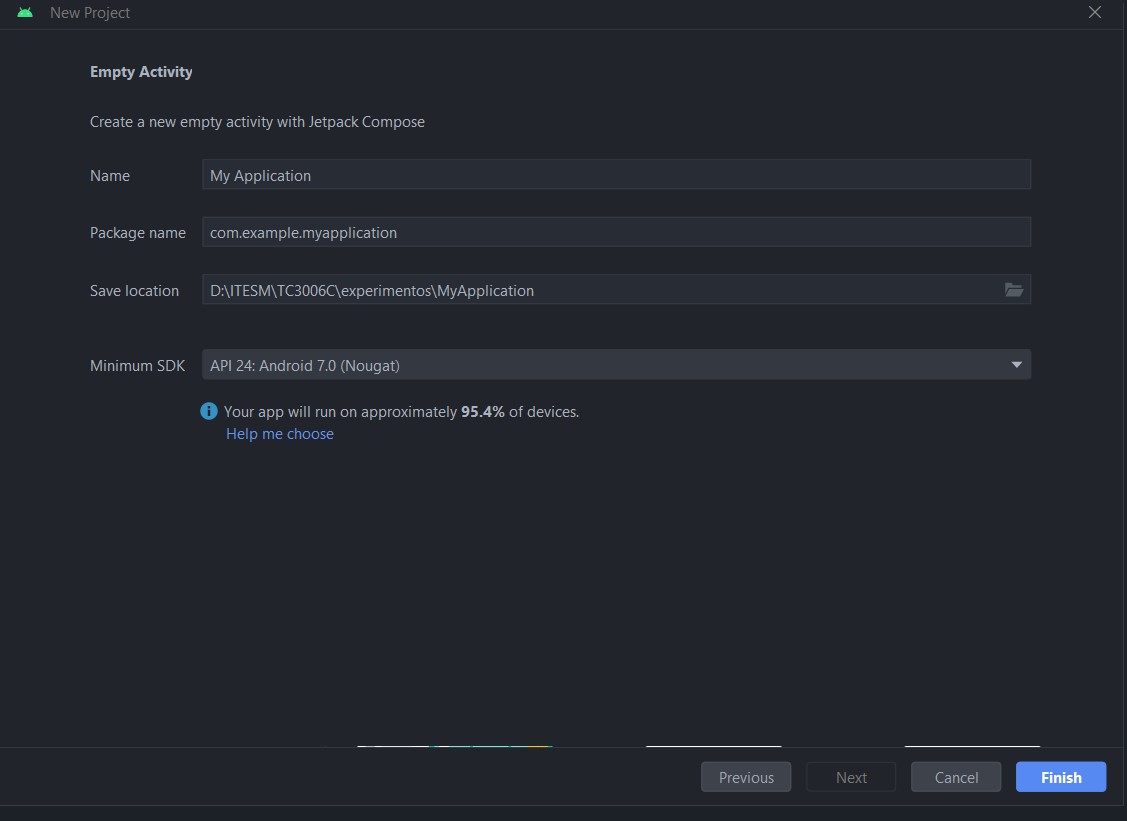Browse folders using the Save location icon
Image resolution: width=1127 pixels, height=821 pixels.
tap(1014, 290)
